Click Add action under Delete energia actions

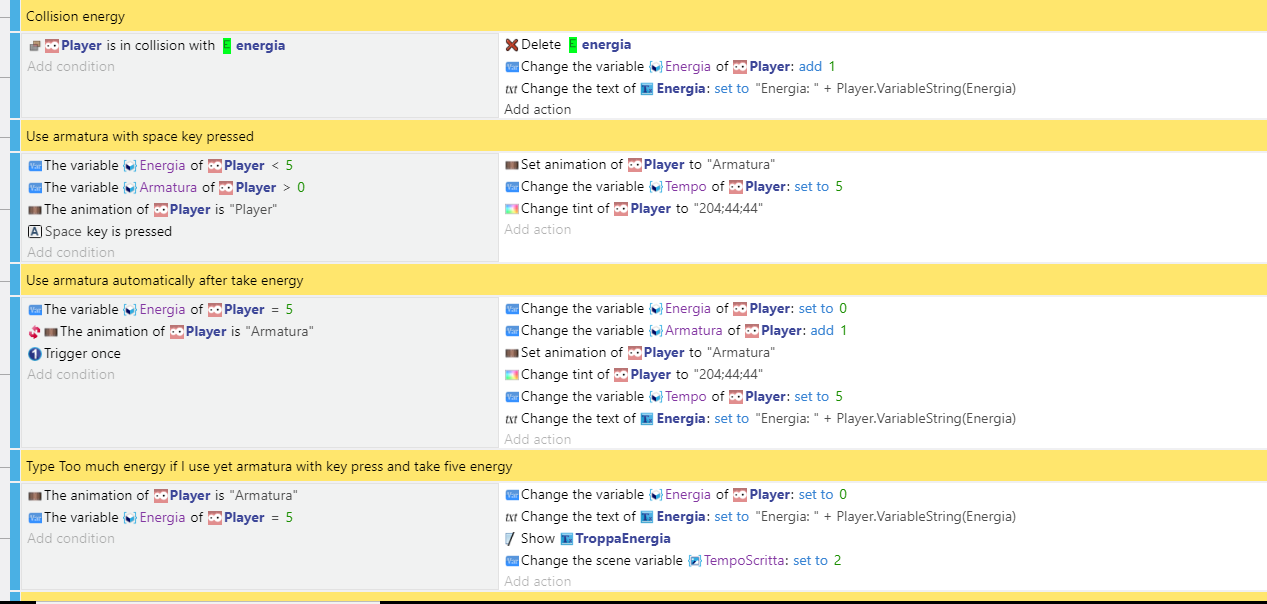pos(537,110)
